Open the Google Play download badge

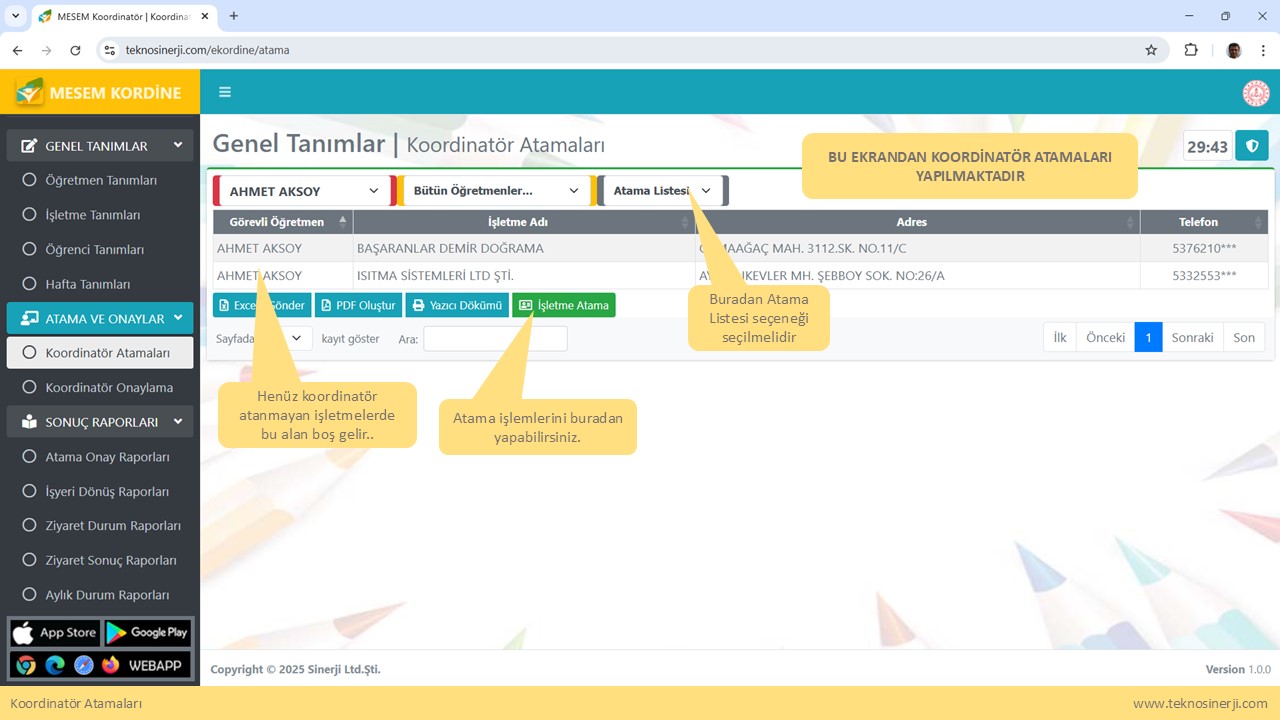coord(147,632)
